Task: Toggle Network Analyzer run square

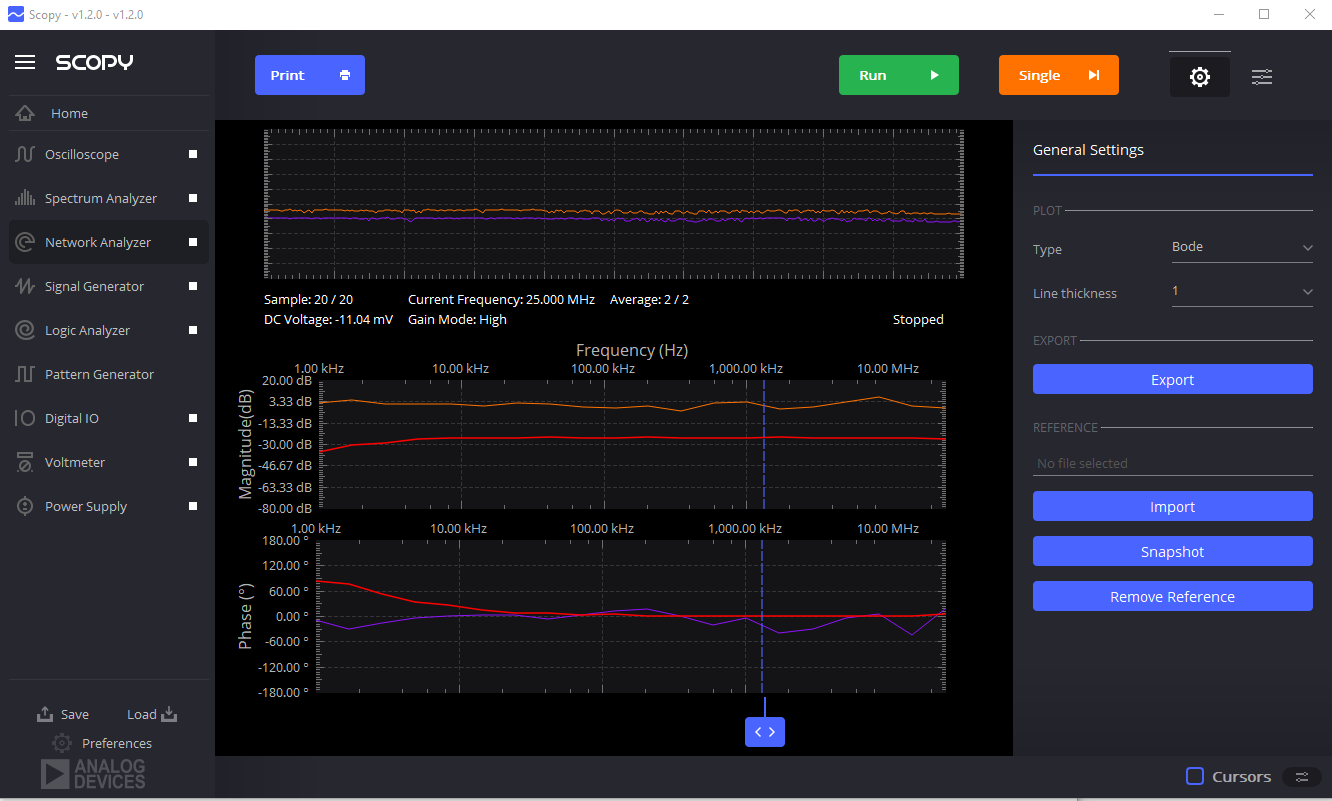Action: click(x=193, y=242)
